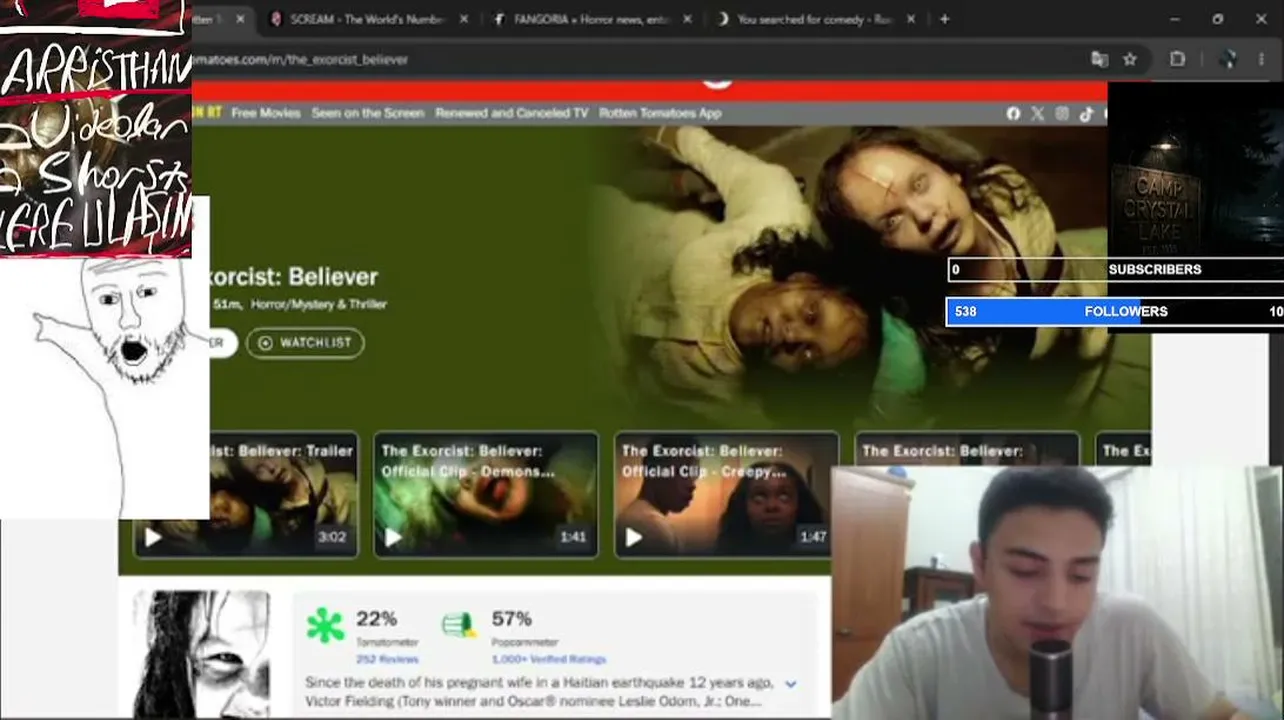Click the 22% Tomatometer score

coord(377,619)
